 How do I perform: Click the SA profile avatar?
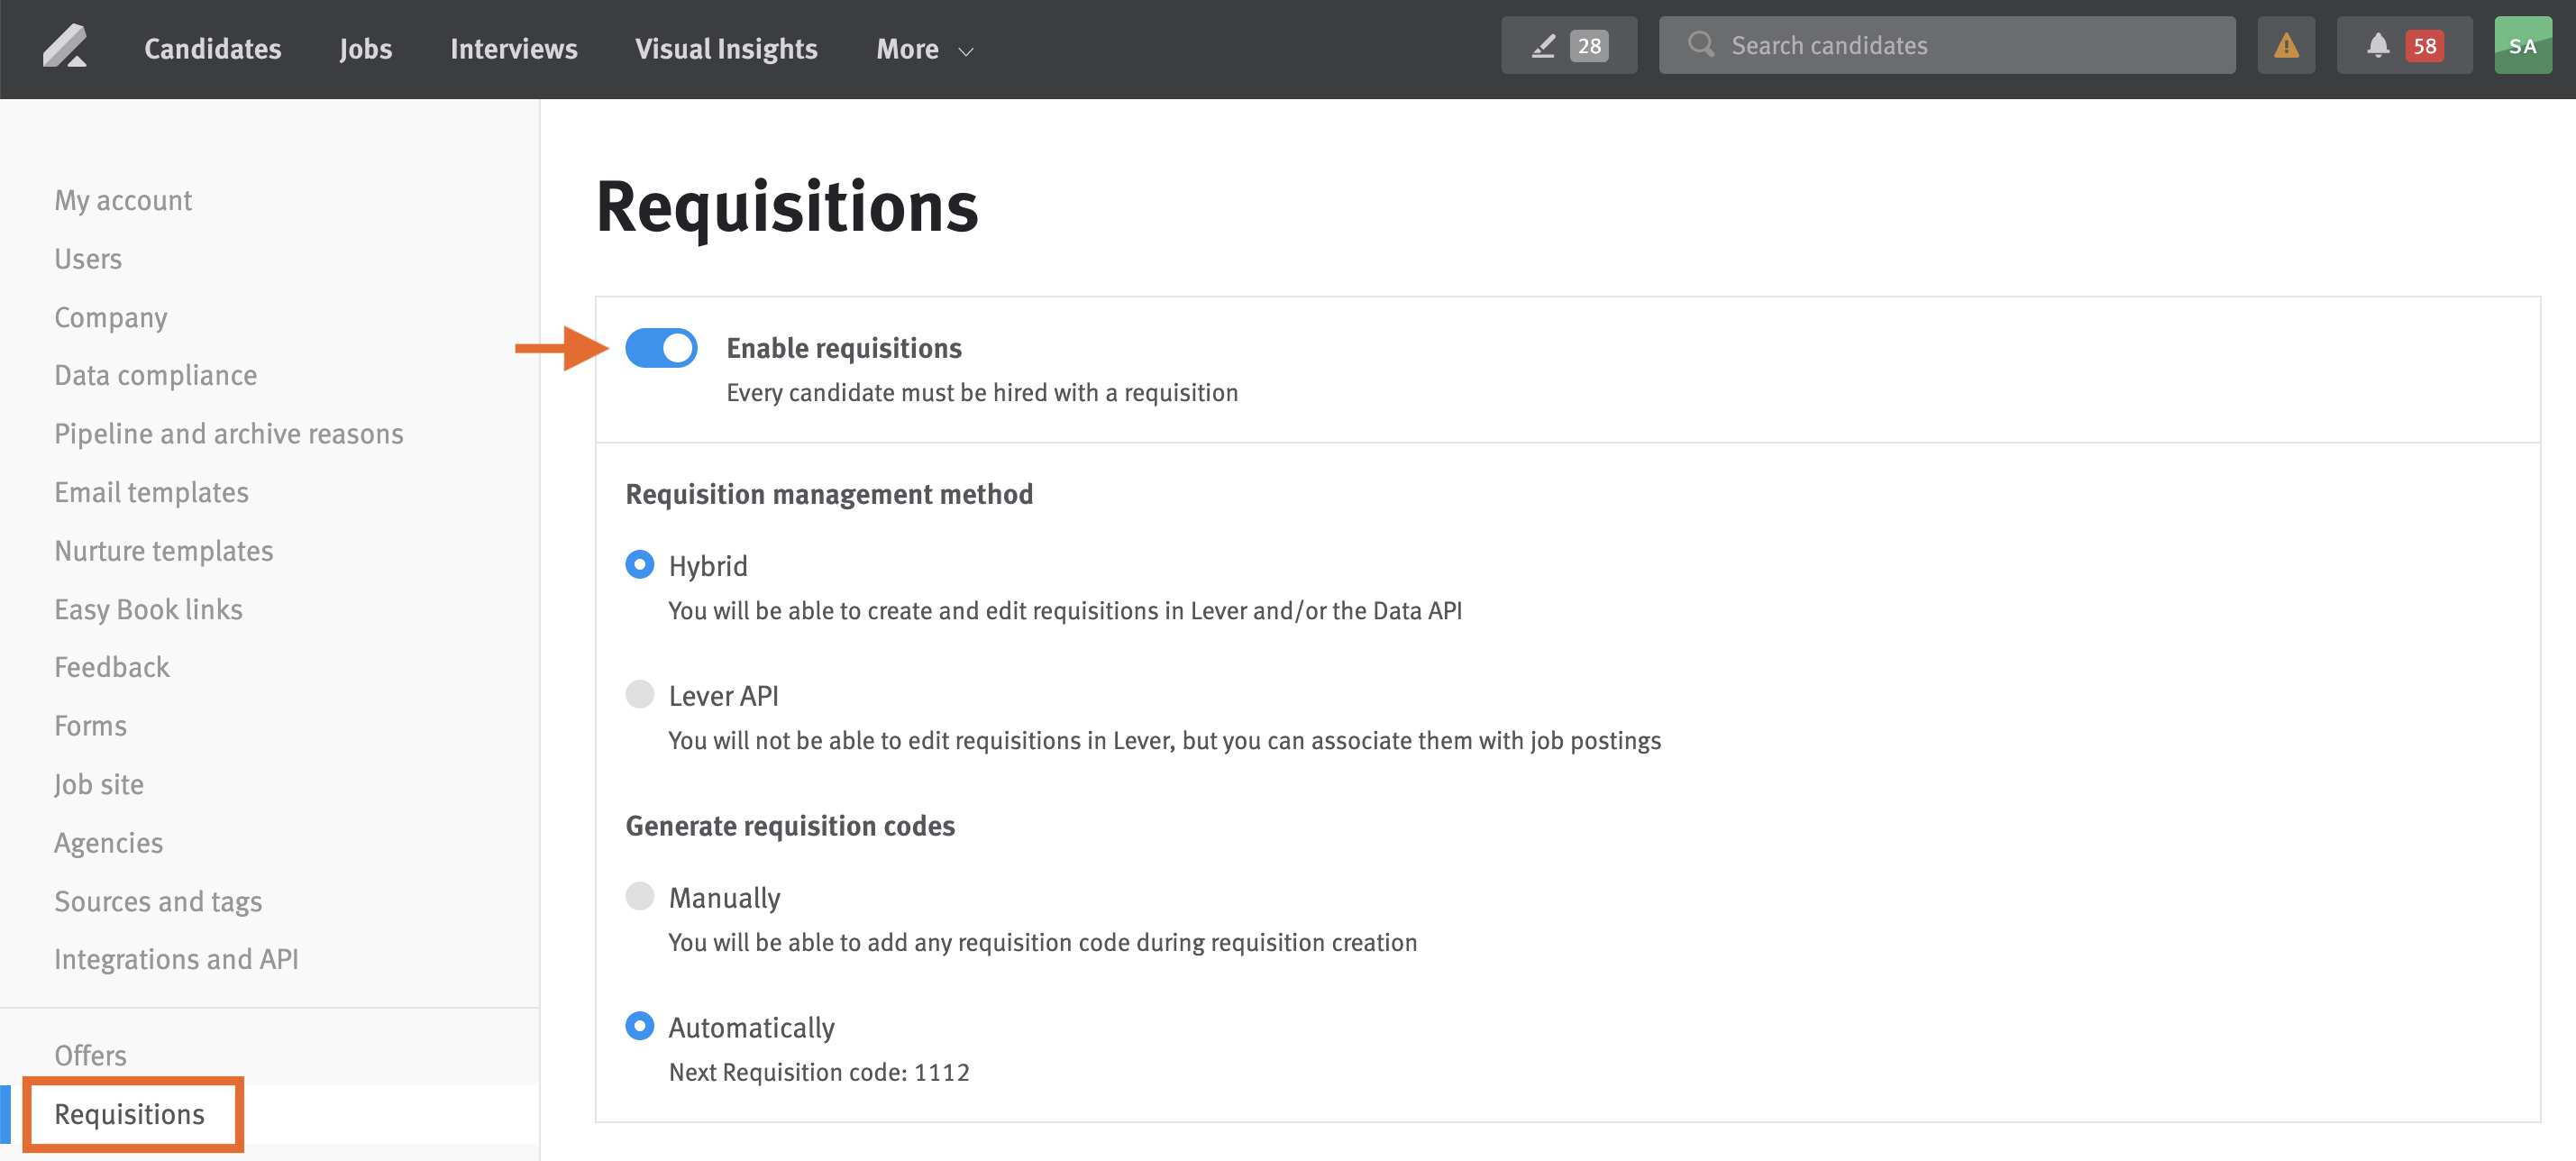tap(2523, 44)
